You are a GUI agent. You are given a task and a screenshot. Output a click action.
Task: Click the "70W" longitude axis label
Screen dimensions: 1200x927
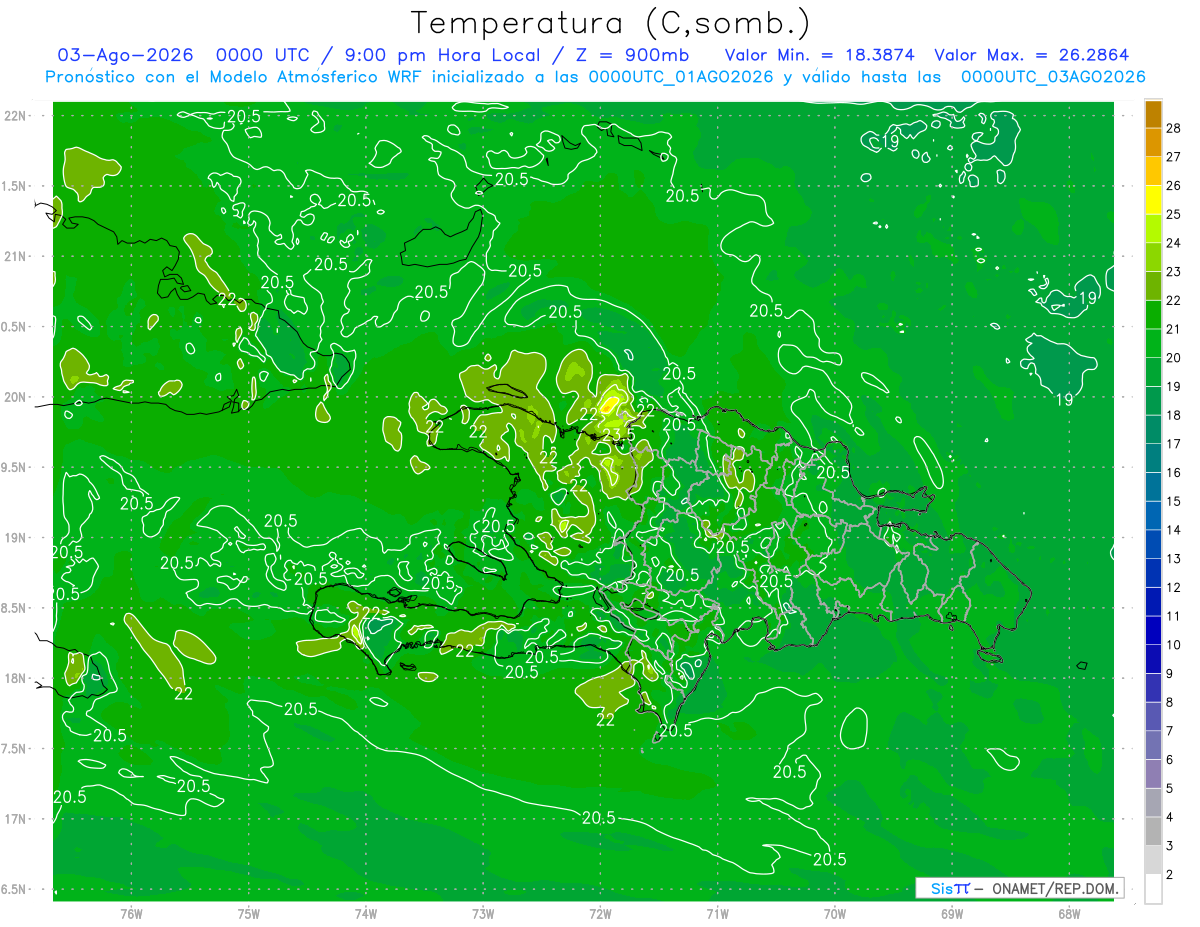(x=835, y=914)
